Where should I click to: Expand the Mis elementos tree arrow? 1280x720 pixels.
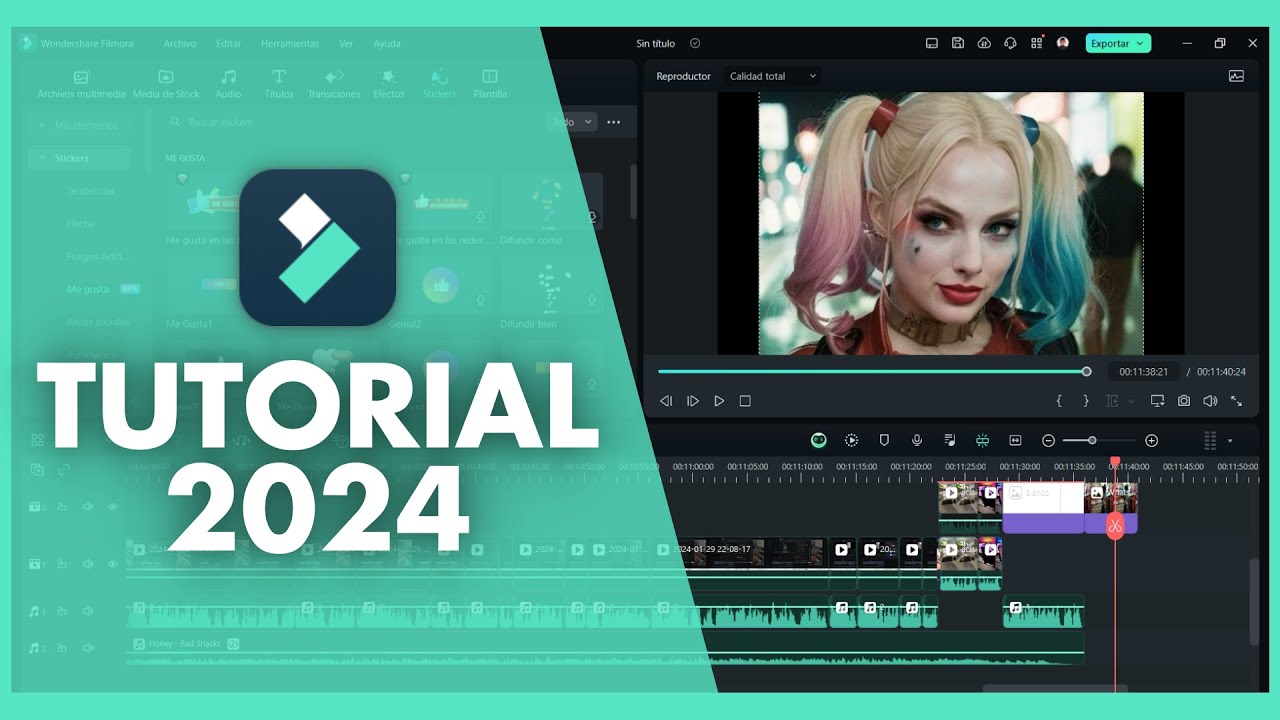coord(42,125)
